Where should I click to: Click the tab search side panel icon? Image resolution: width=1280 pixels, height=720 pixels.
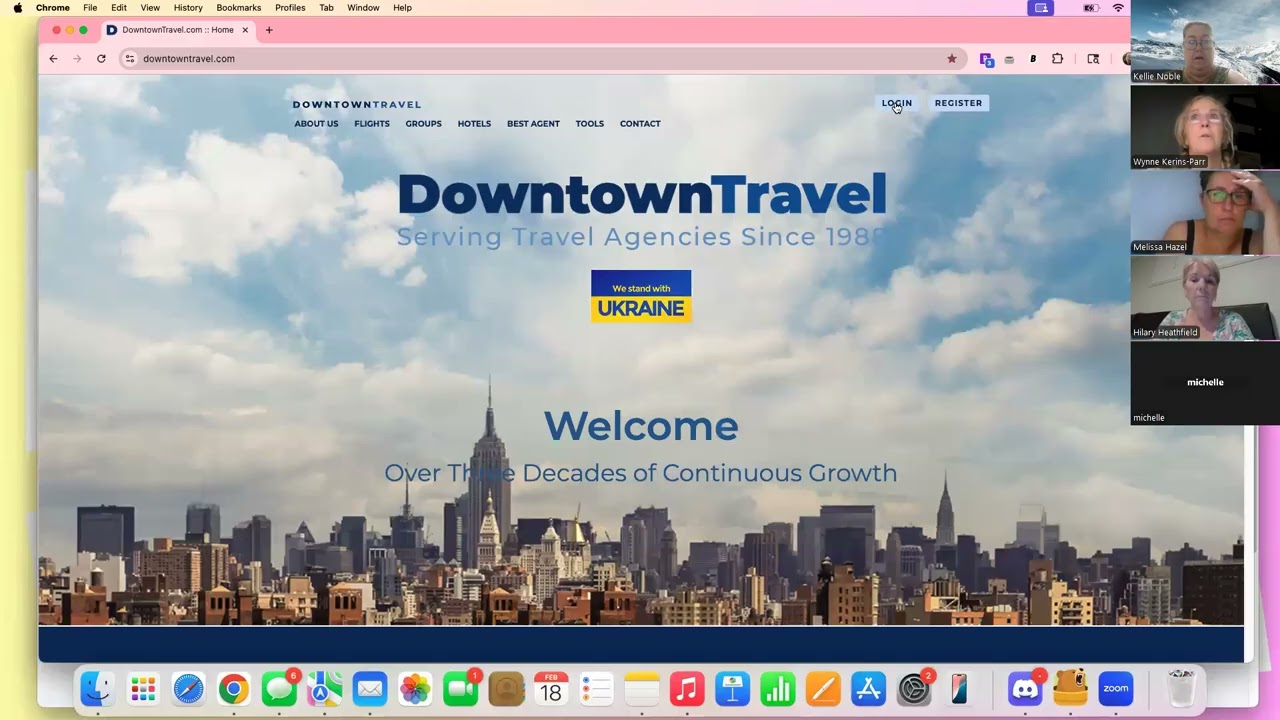pos(1093,59)
